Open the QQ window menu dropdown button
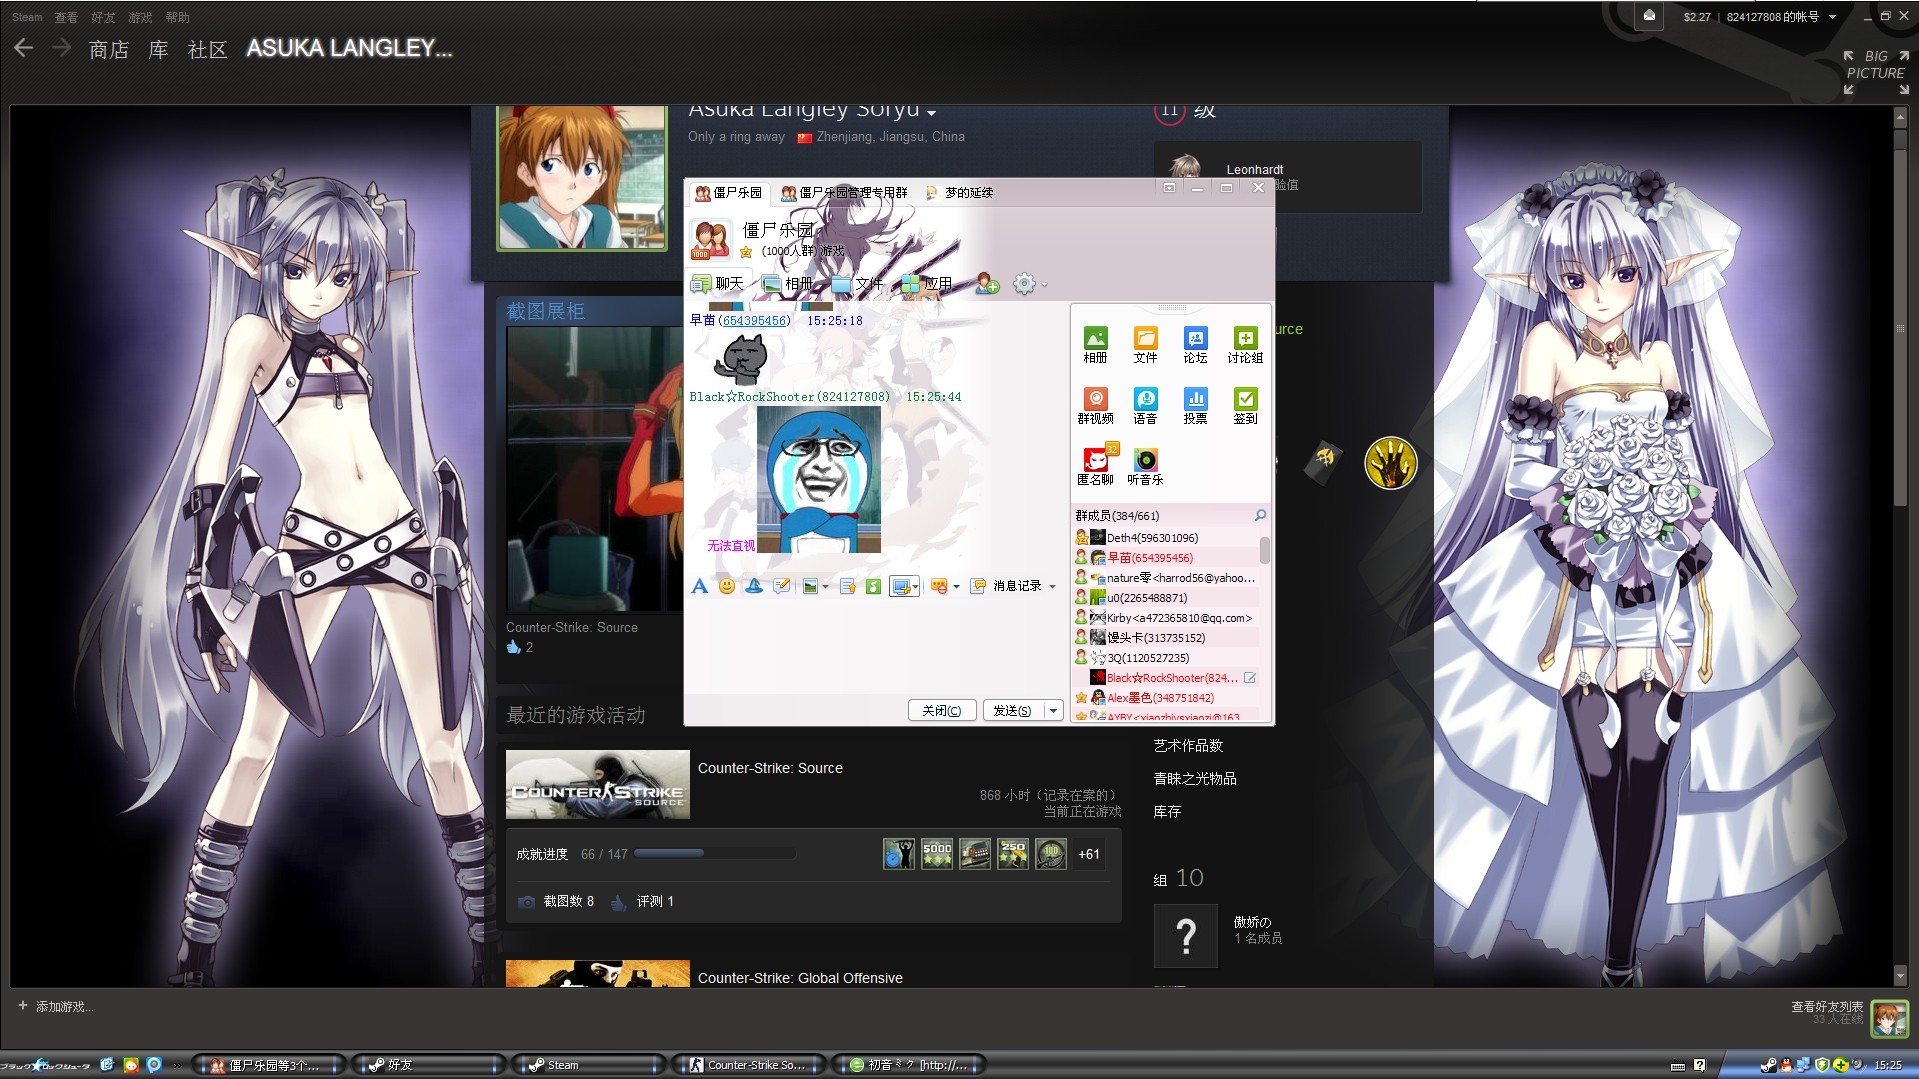Image resolution: width=1919 pixels, height=1079 pixels. (x=1169, y=188)
